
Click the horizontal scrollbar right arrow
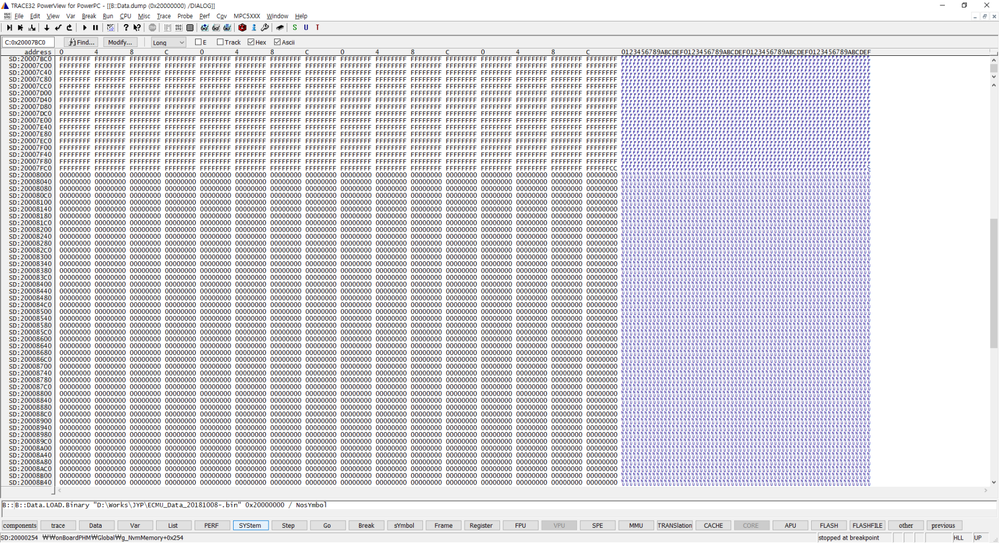click(x=986, y=491)
